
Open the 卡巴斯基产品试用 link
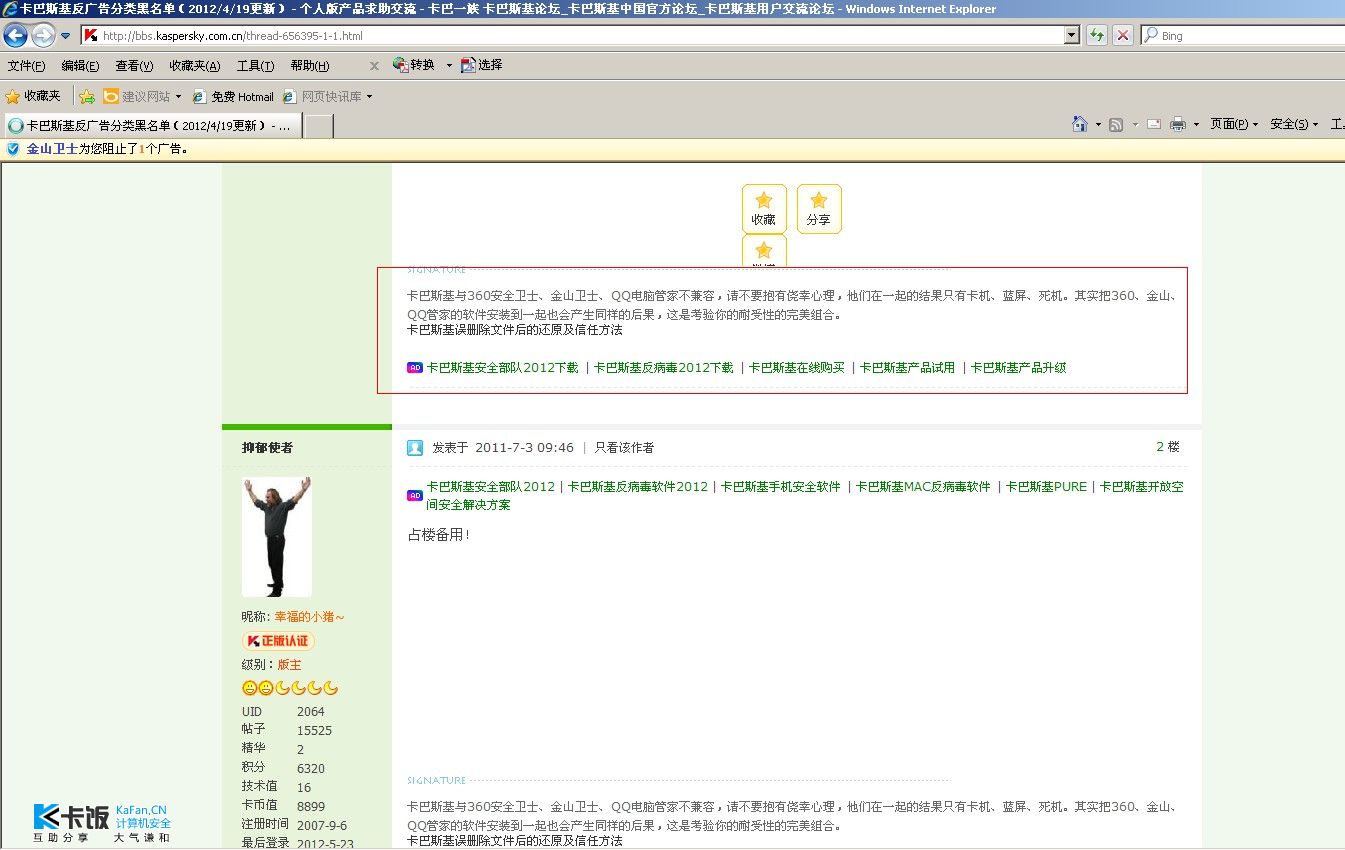point(907,368)
